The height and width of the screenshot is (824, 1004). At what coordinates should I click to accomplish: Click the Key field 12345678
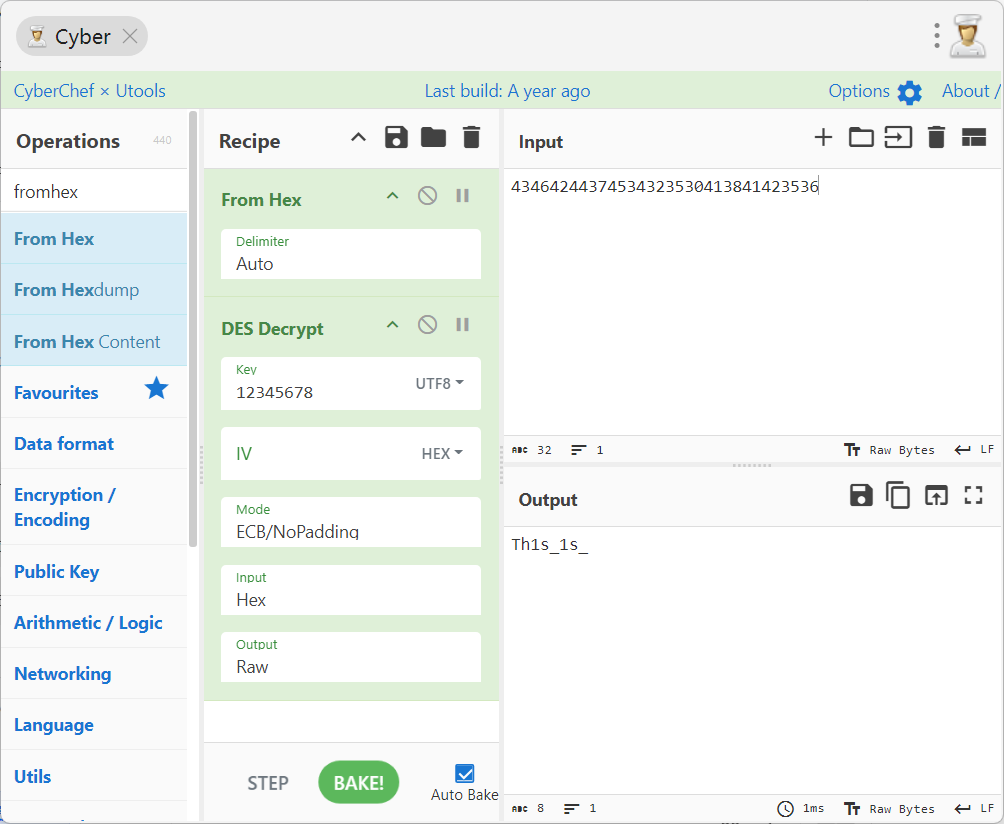coord(317,384)
